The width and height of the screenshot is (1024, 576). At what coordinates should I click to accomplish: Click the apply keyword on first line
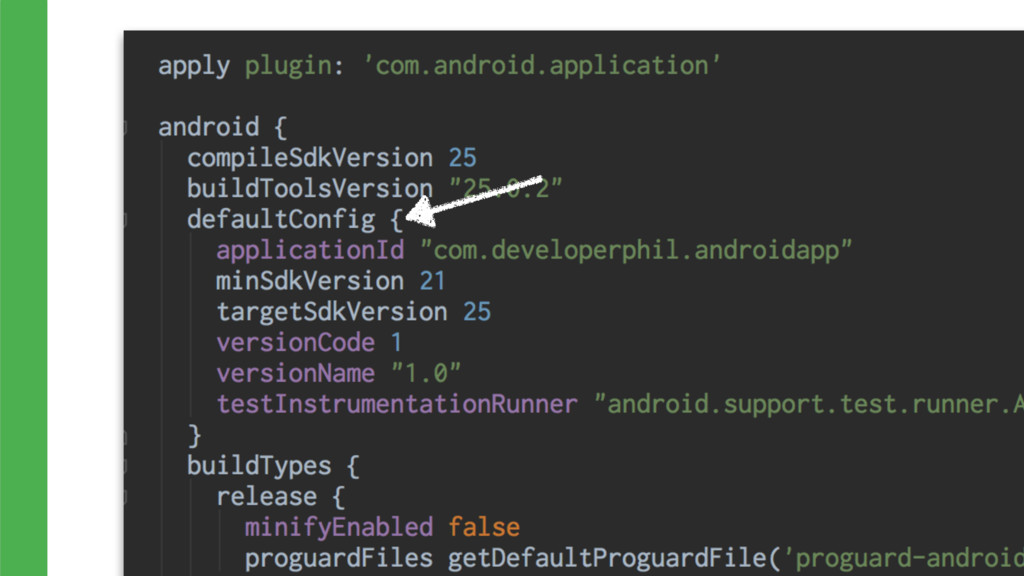[194, 66]
